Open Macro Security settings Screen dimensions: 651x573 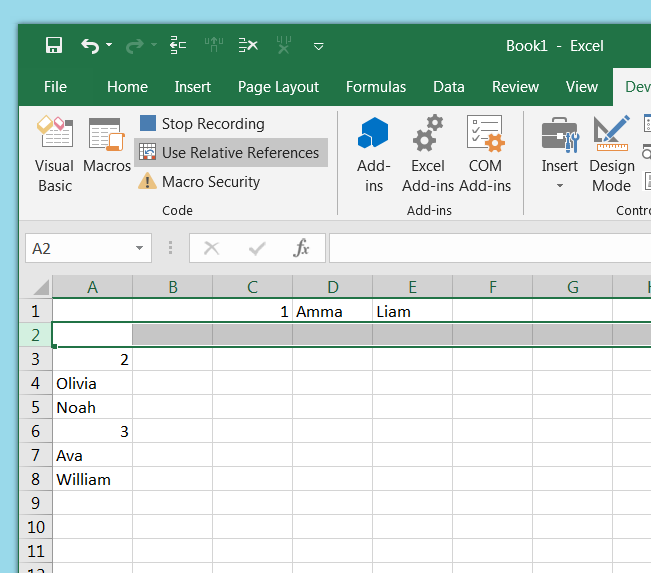click(x=200, y=182)
